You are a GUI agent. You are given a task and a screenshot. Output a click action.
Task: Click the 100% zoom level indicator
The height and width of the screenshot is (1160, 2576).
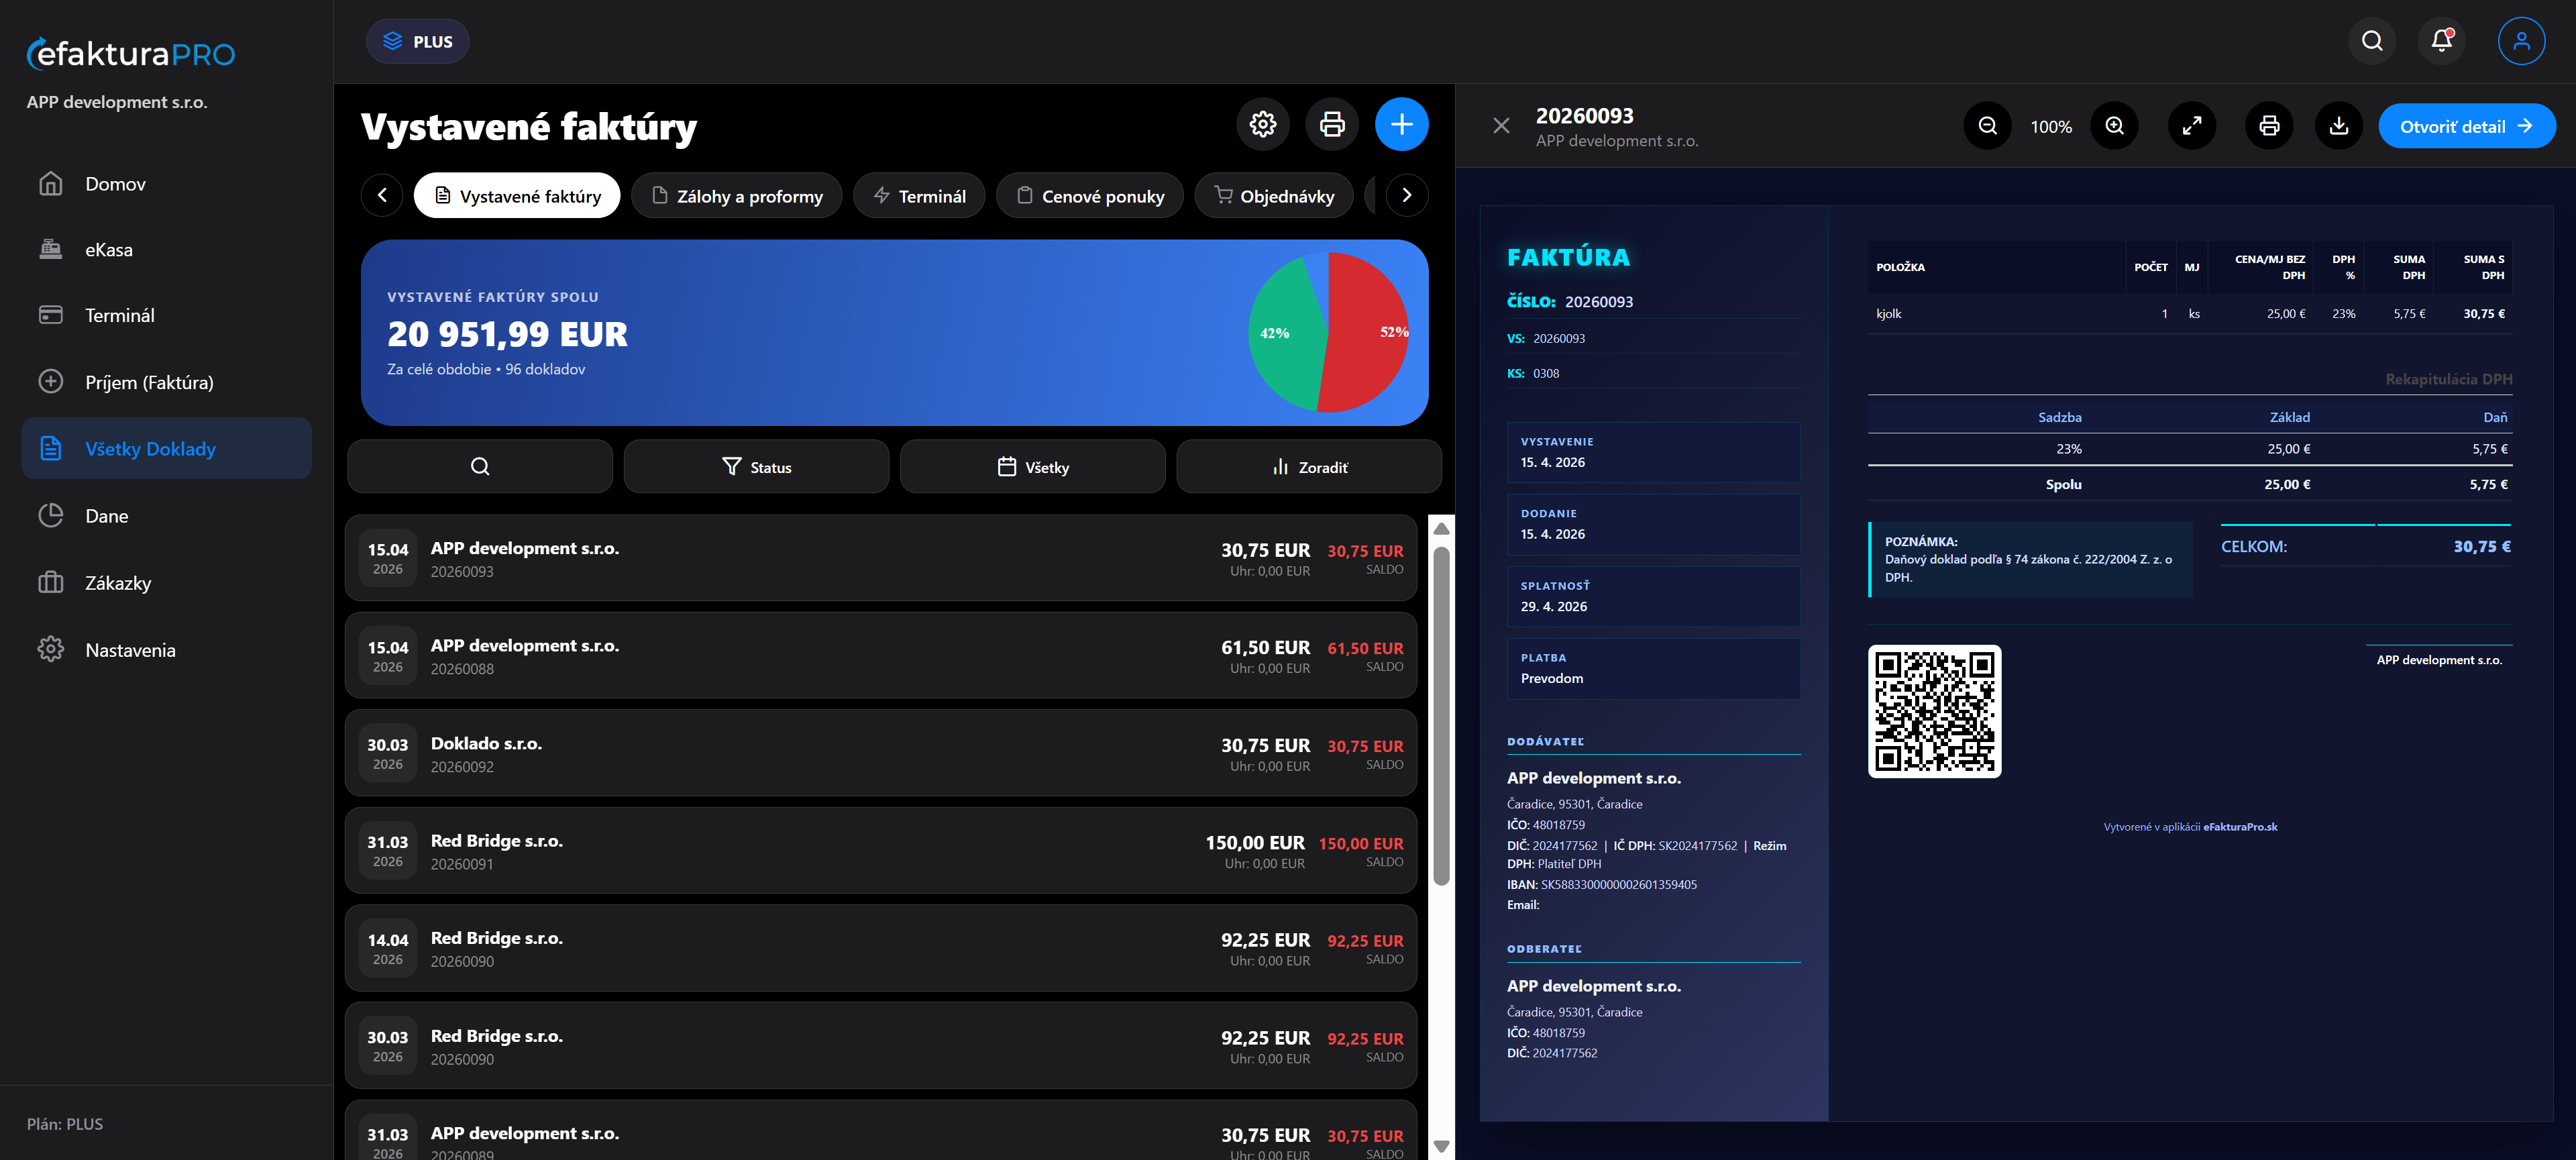coord(2051,127)
